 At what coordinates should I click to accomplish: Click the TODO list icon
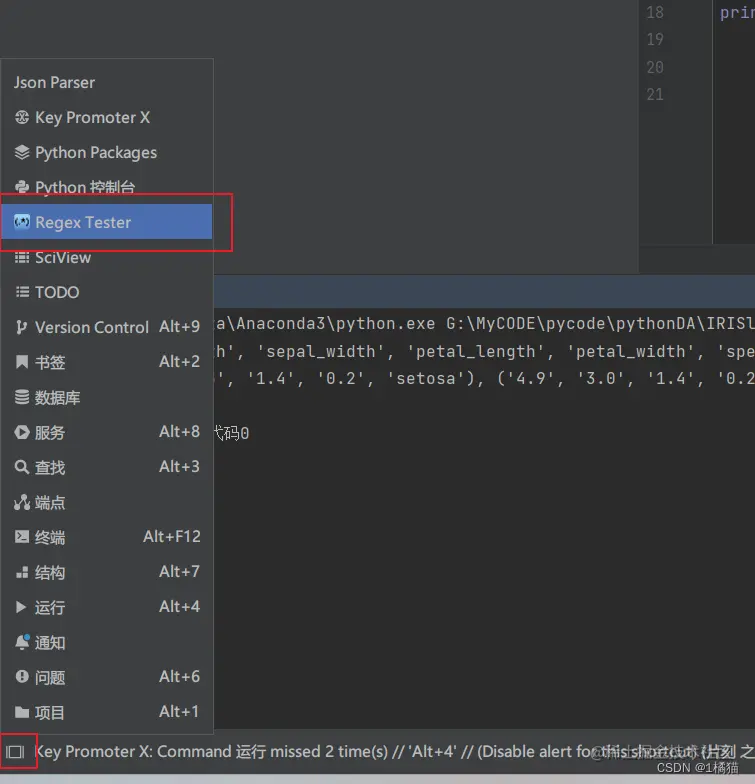22,292
